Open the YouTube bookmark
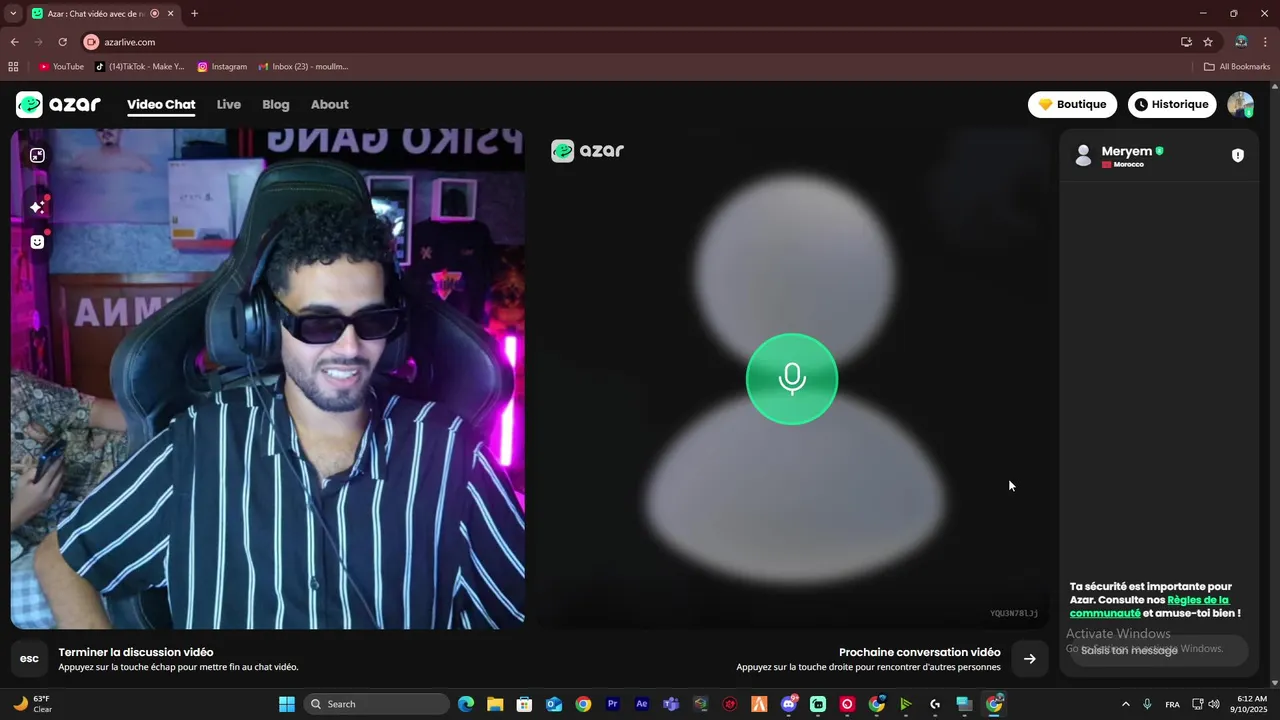The image size is (1280, 720). click(x=61, y=67)
